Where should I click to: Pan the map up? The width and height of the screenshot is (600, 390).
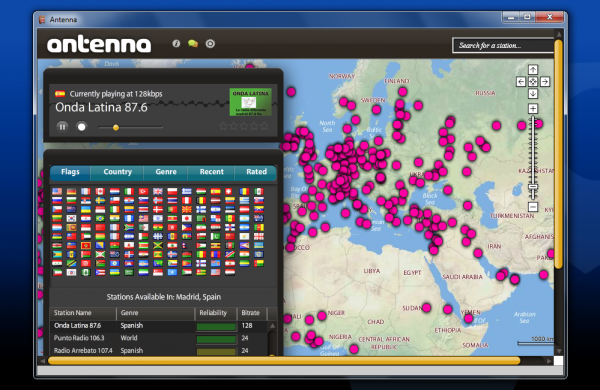(533, 70)
